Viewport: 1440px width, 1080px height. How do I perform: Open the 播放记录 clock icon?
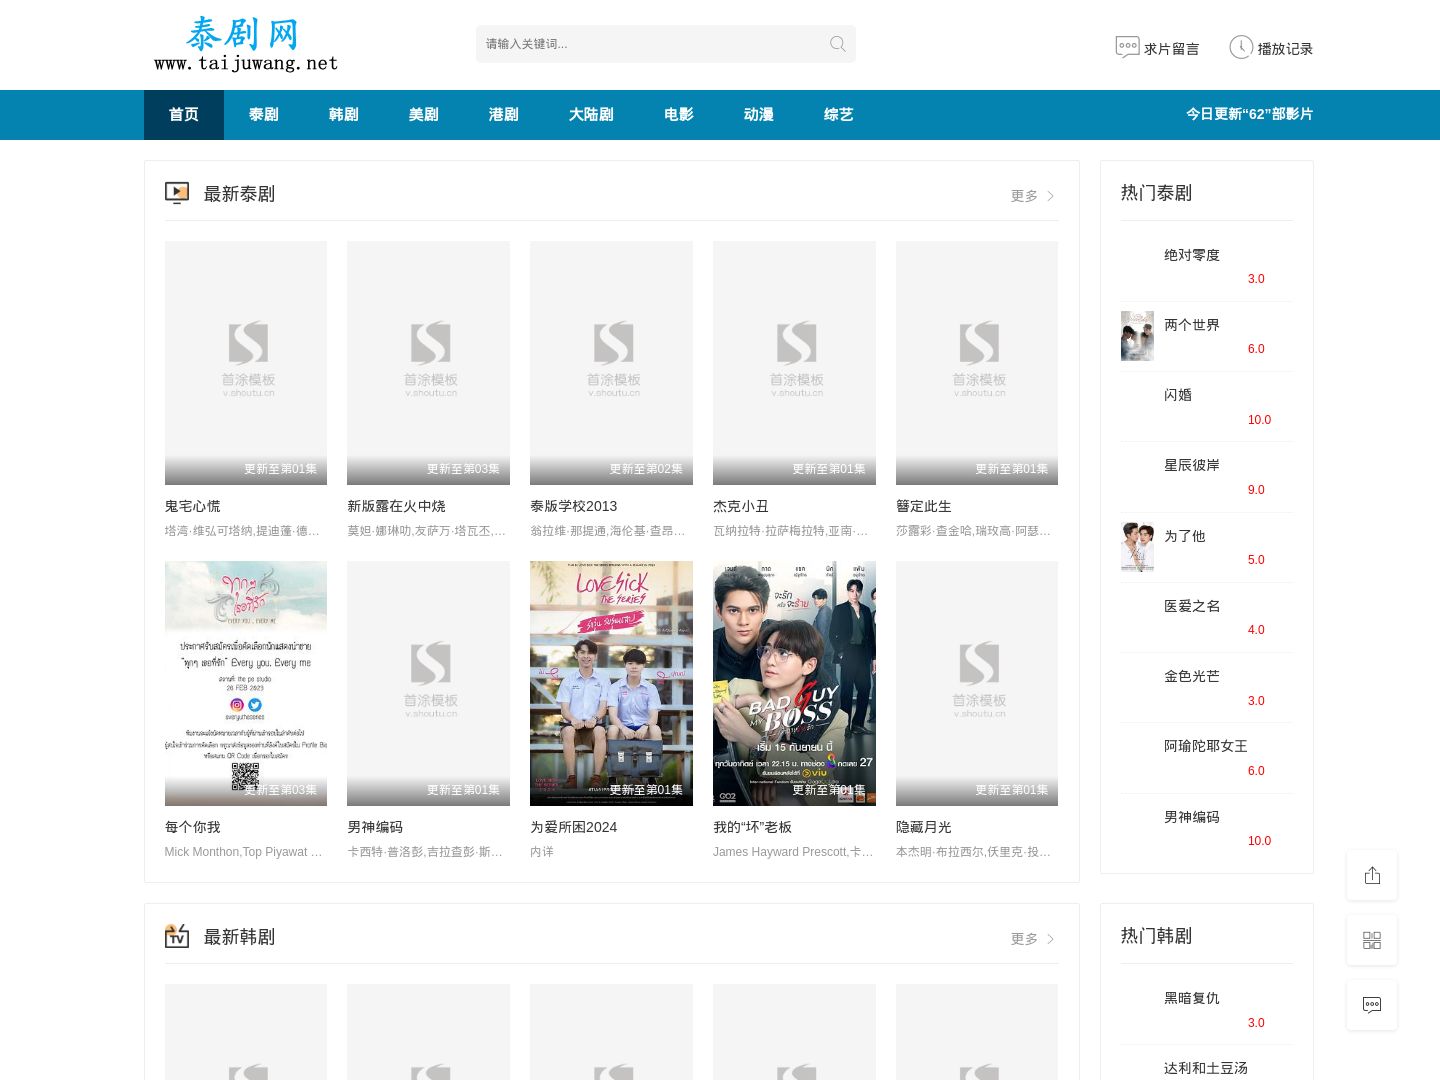1240,47
